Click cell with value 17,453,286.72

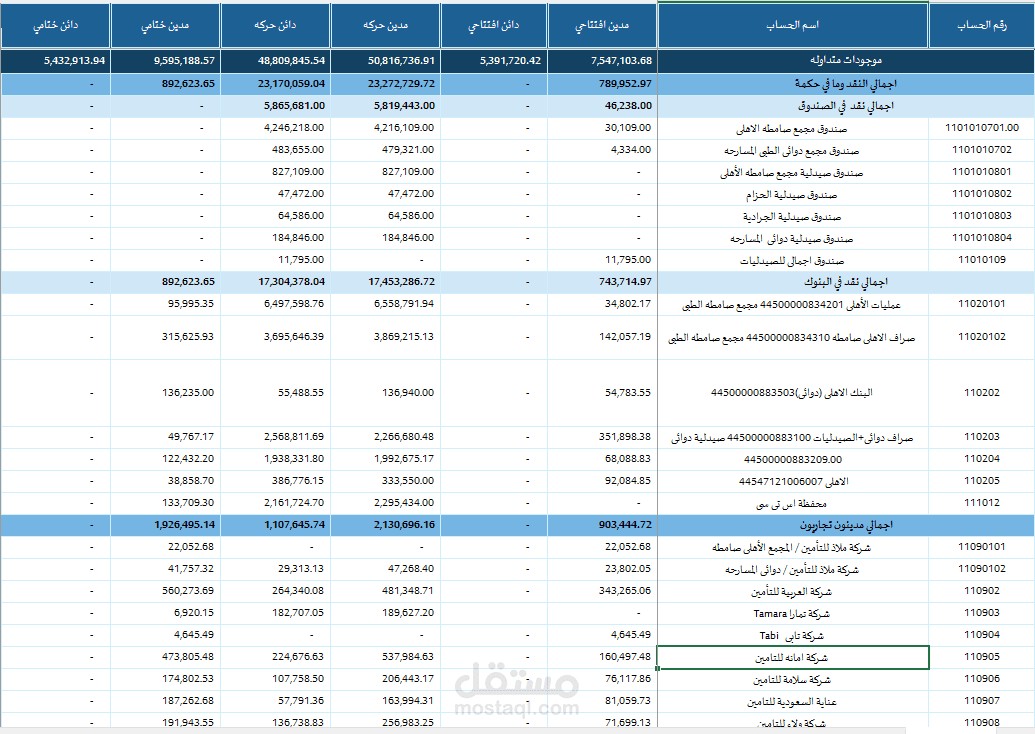(x=401, y=282)
